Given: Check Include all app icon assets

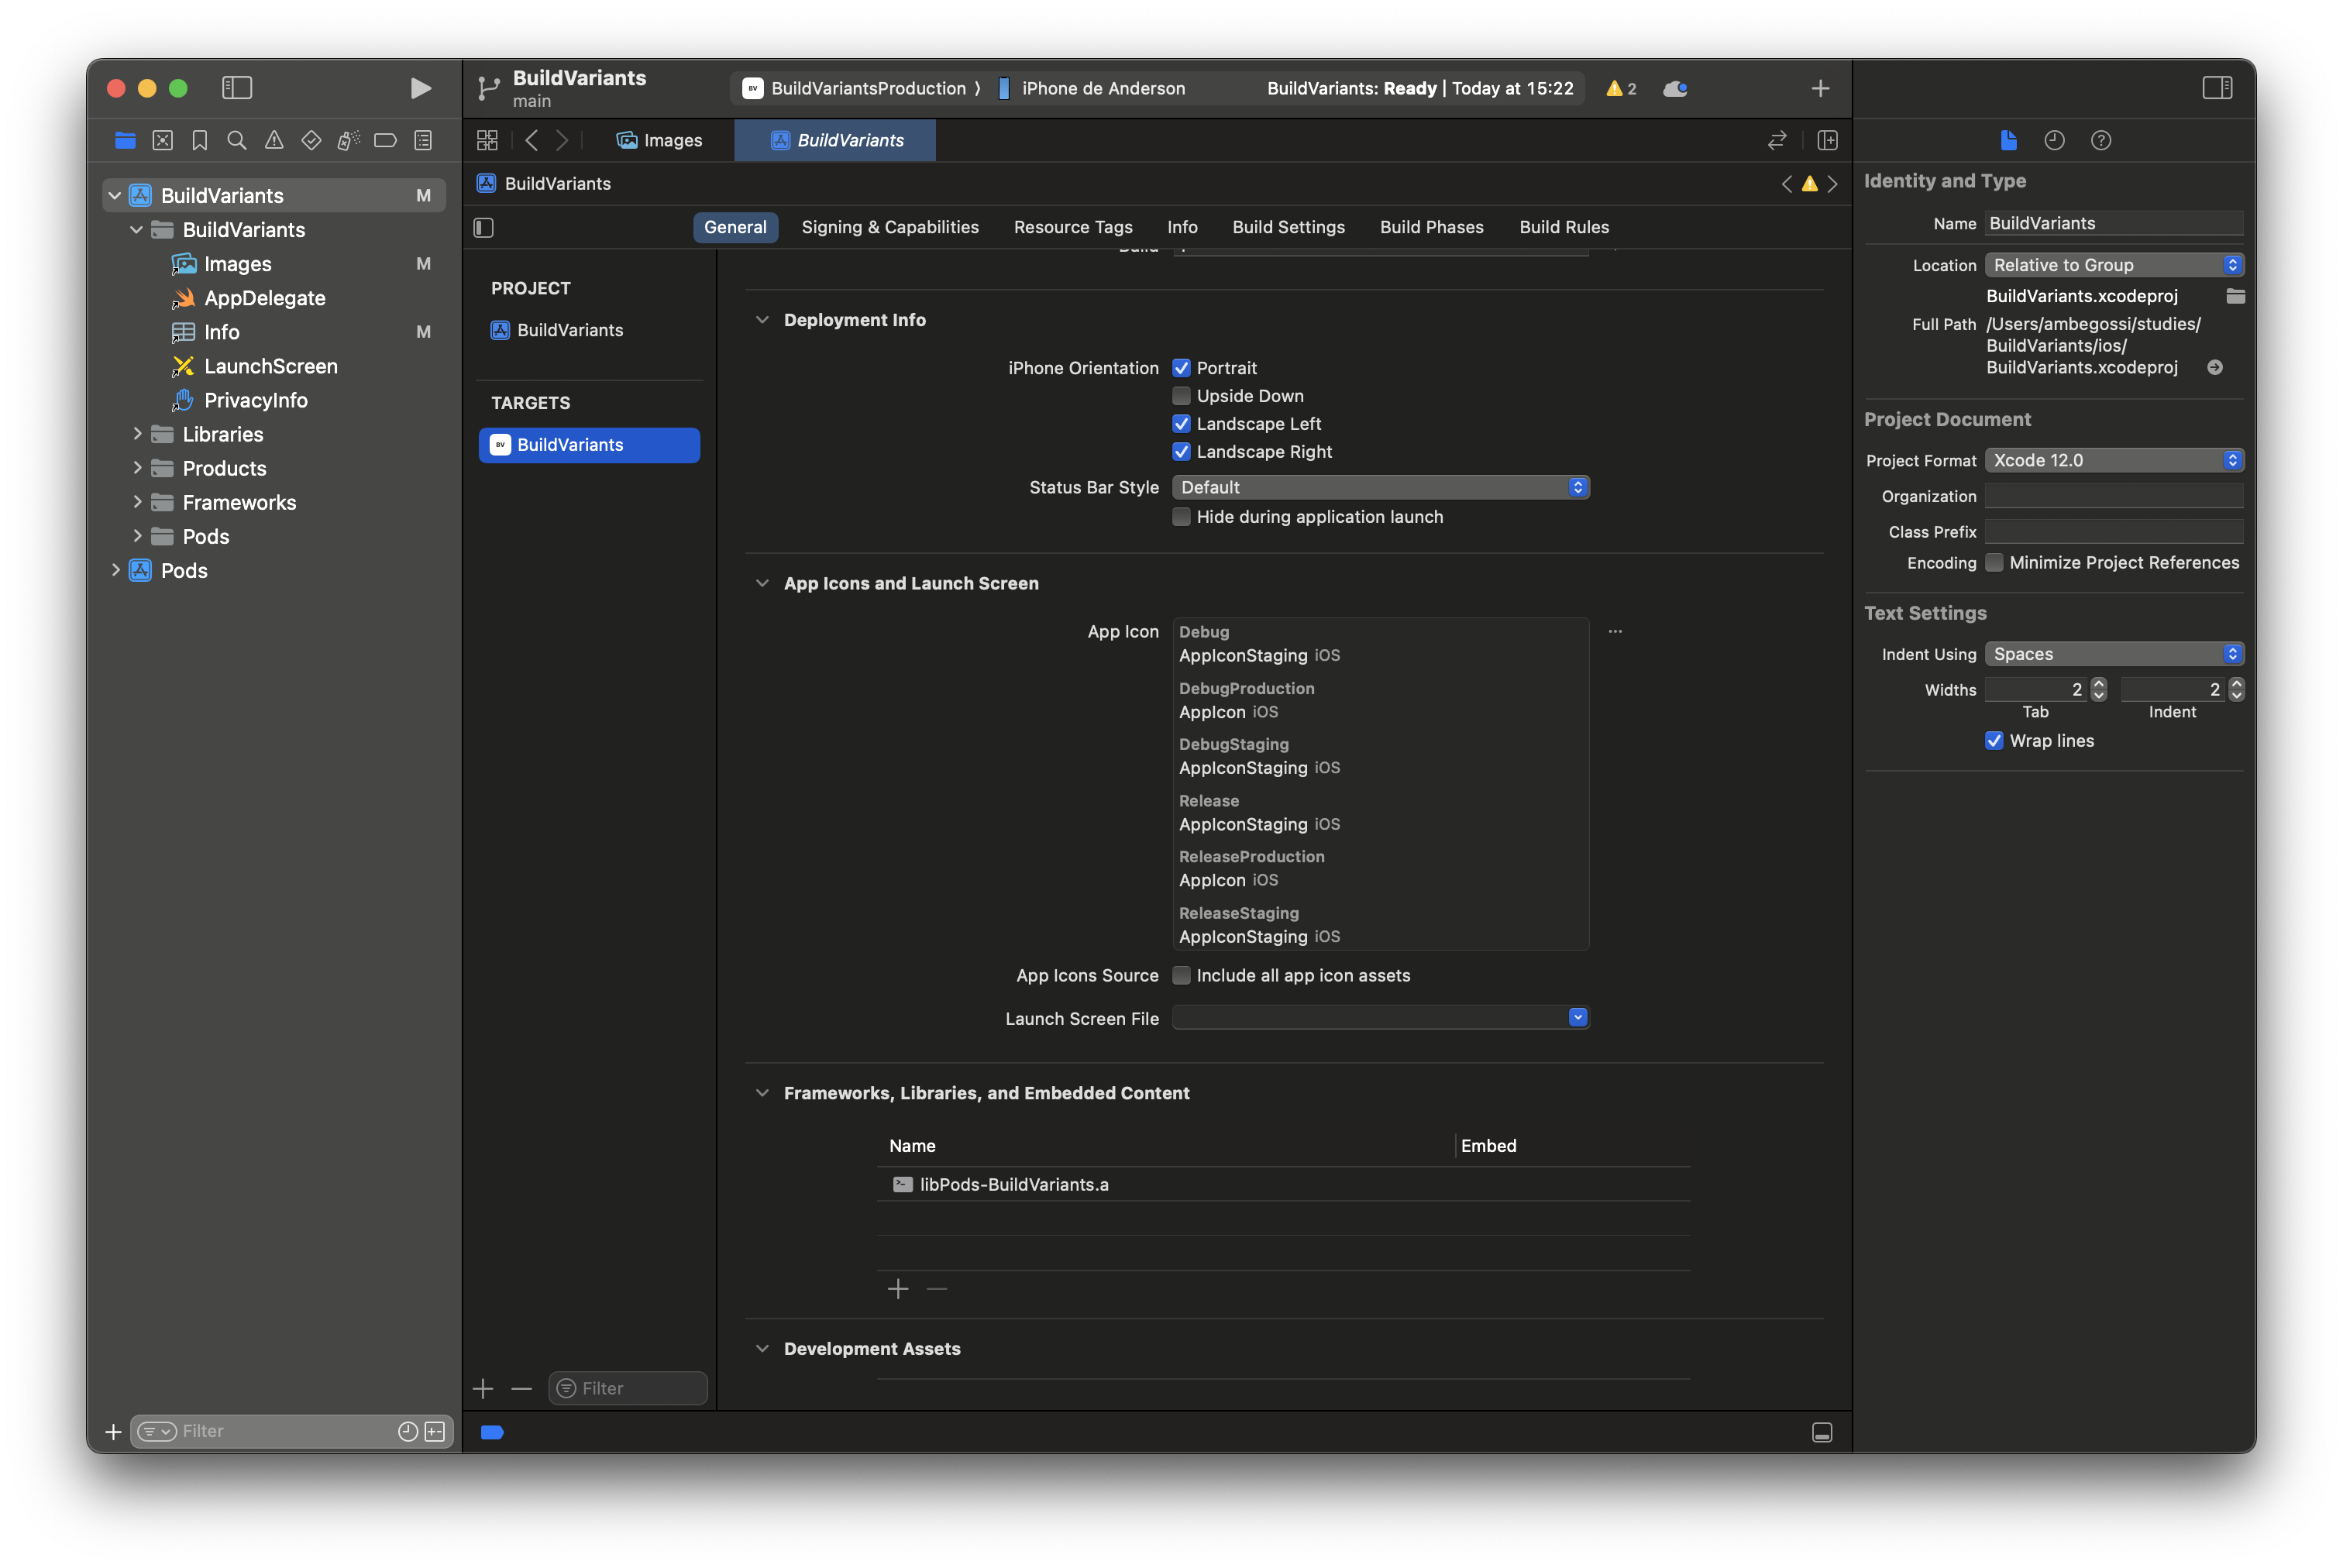Looking at the screenshot, I should 1181,975.
